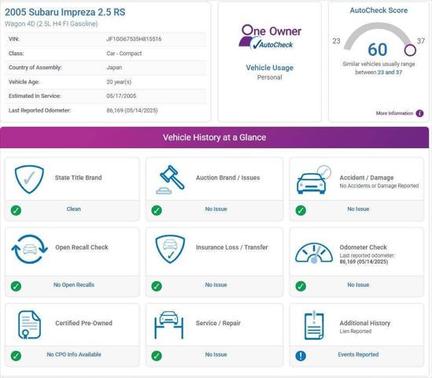This screenshot has height=378, width=432.
Task: Select the VIN number value
Action: tap(134, 39)
